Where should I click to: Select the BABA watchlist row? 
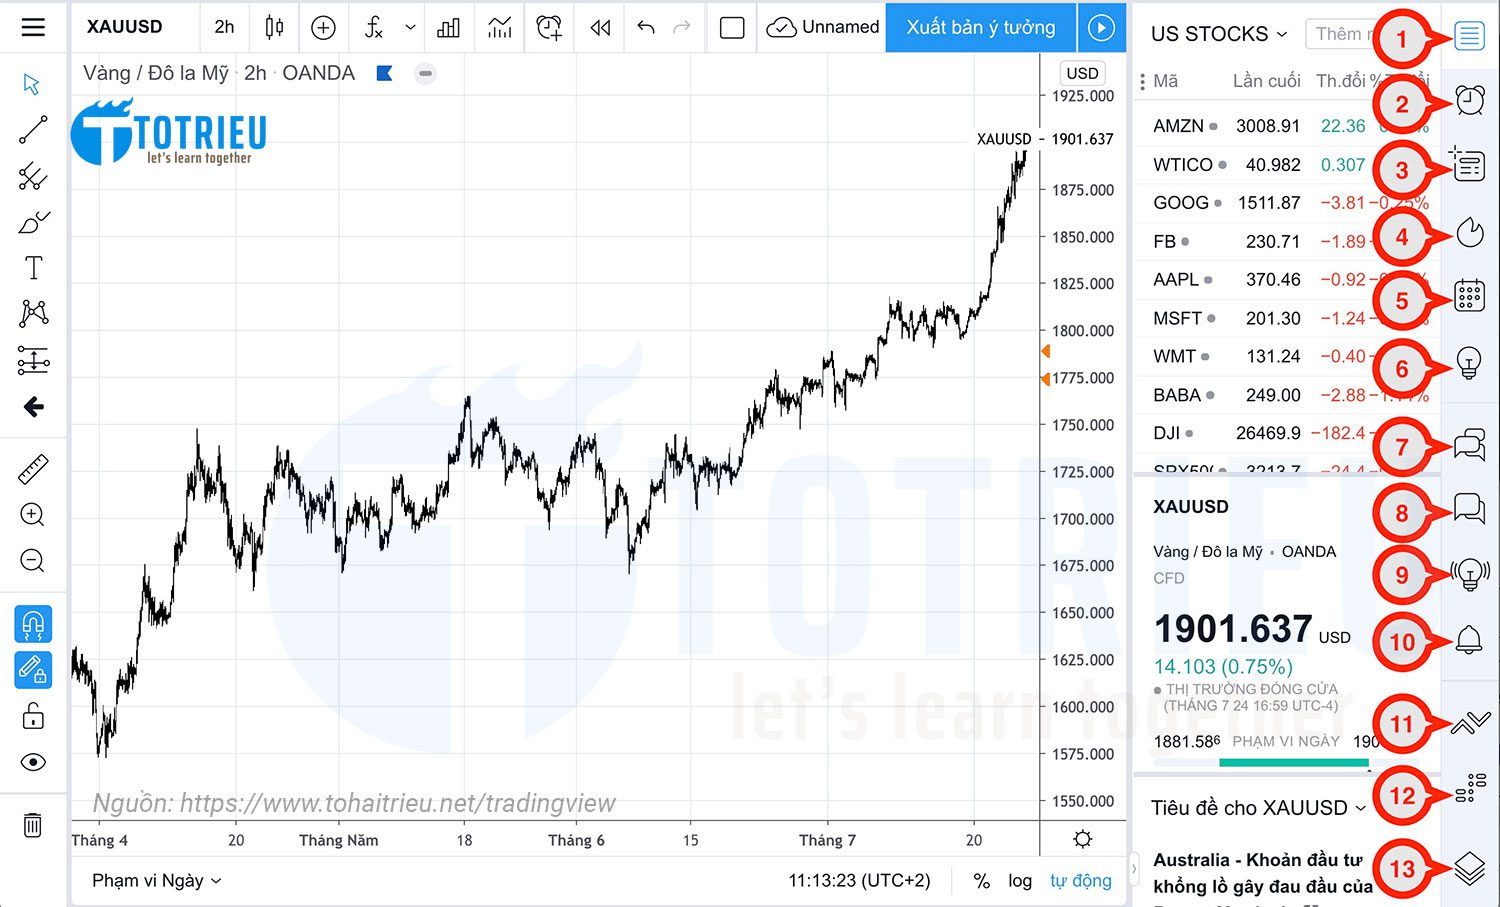[1286, 396]
